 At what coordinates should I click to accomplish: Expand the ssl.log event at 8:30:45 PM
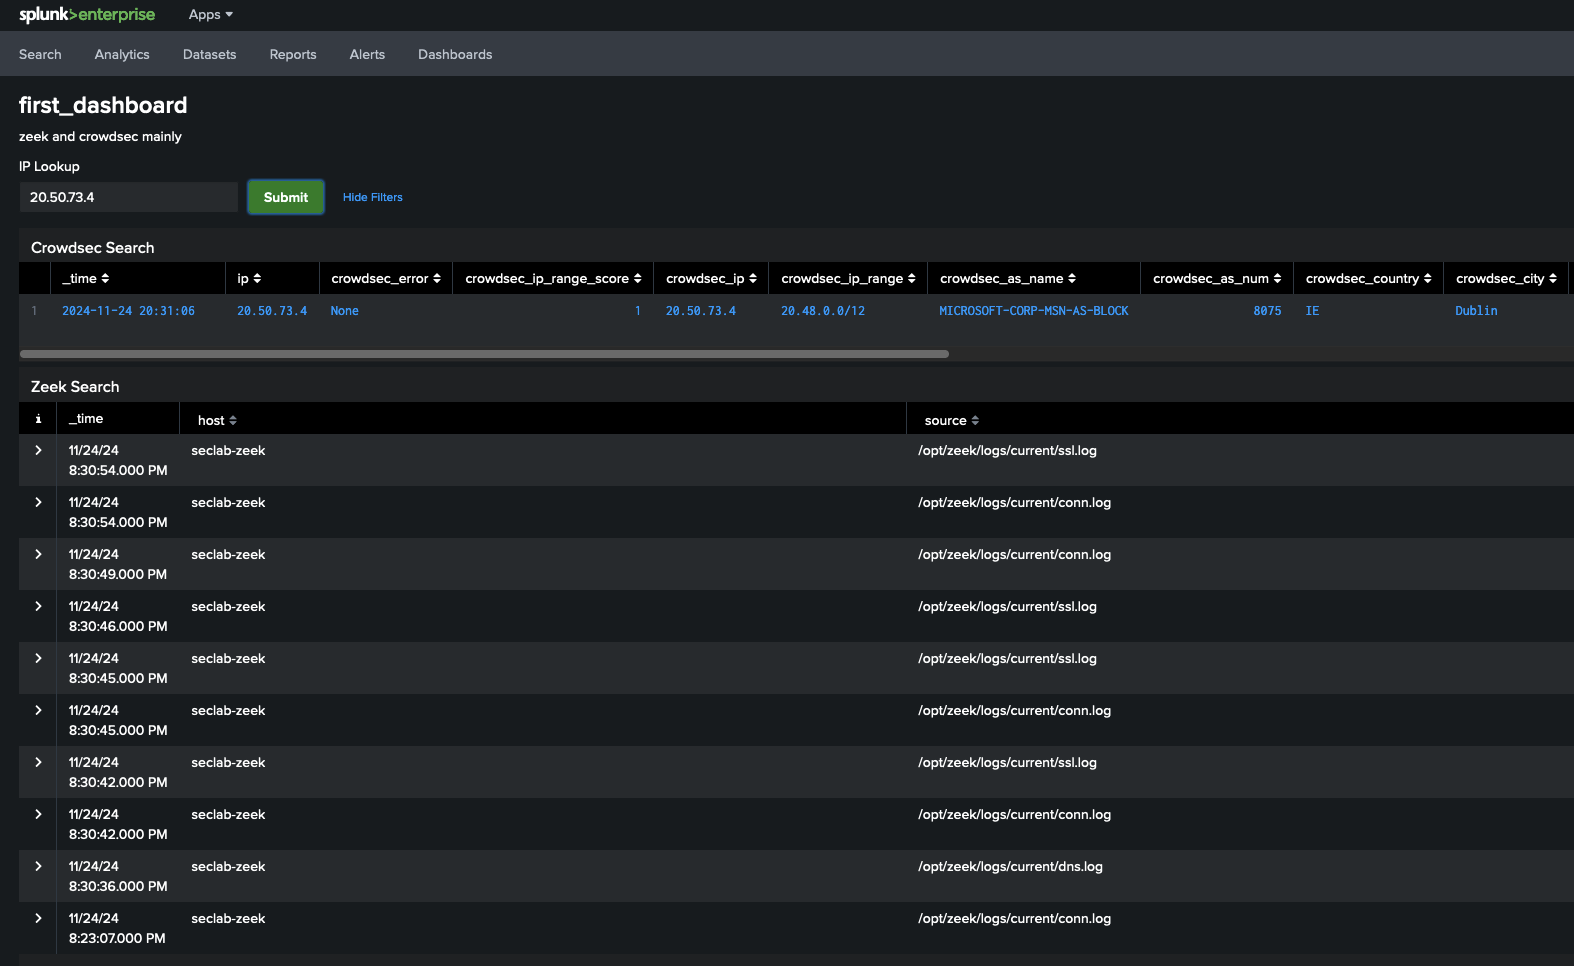(x=38, y=658)
